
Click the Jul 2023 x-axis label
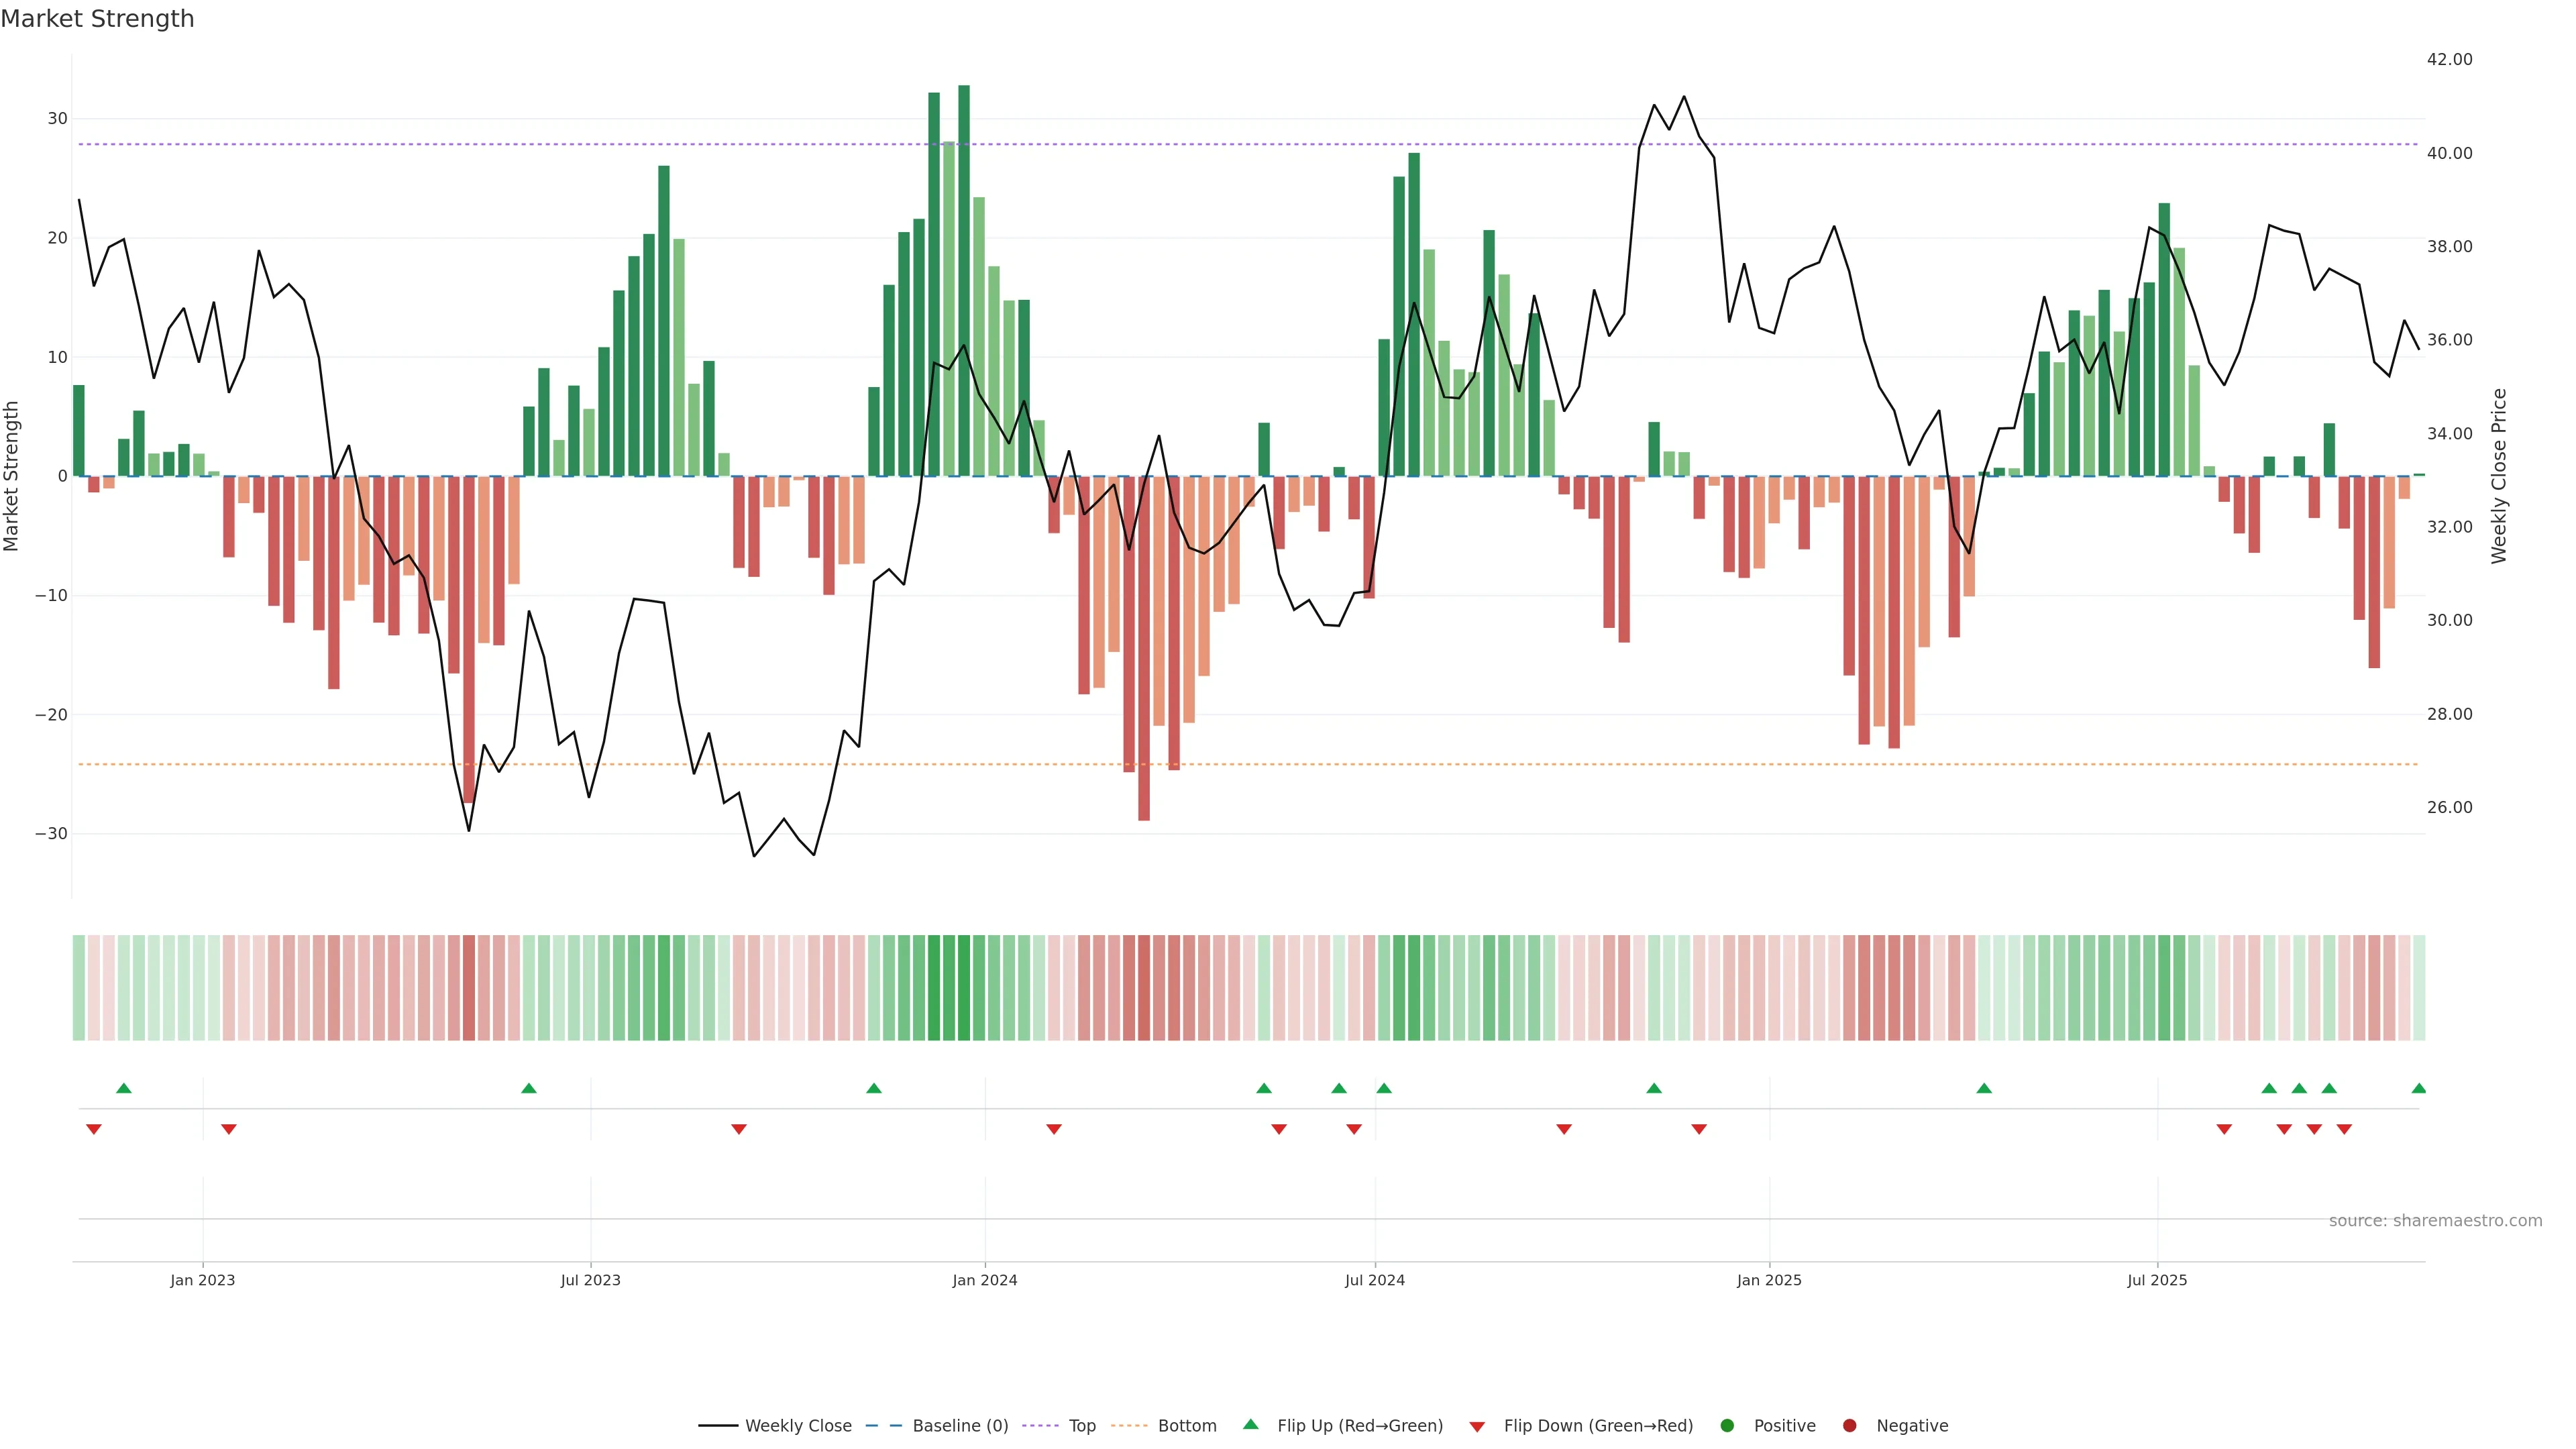[590, 1280]
